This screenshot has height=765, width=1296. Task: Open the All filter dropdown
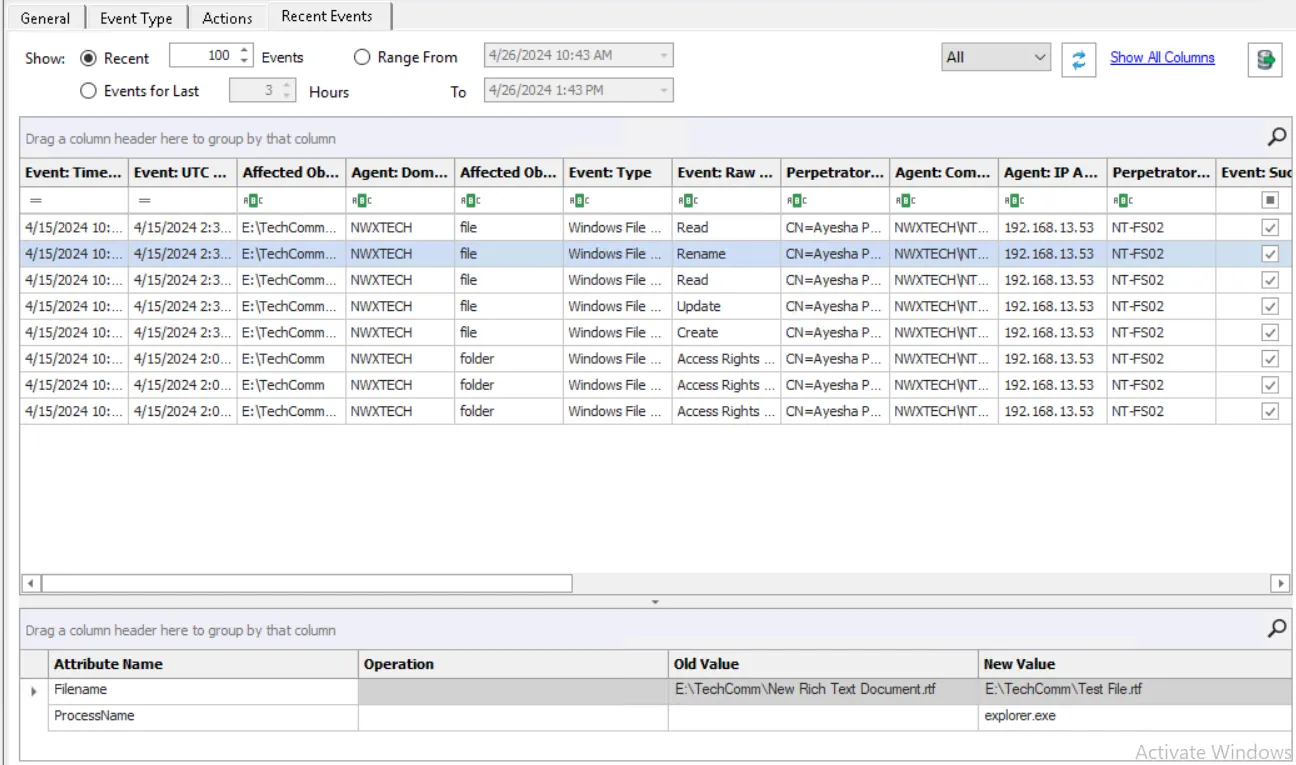[996, 58]
